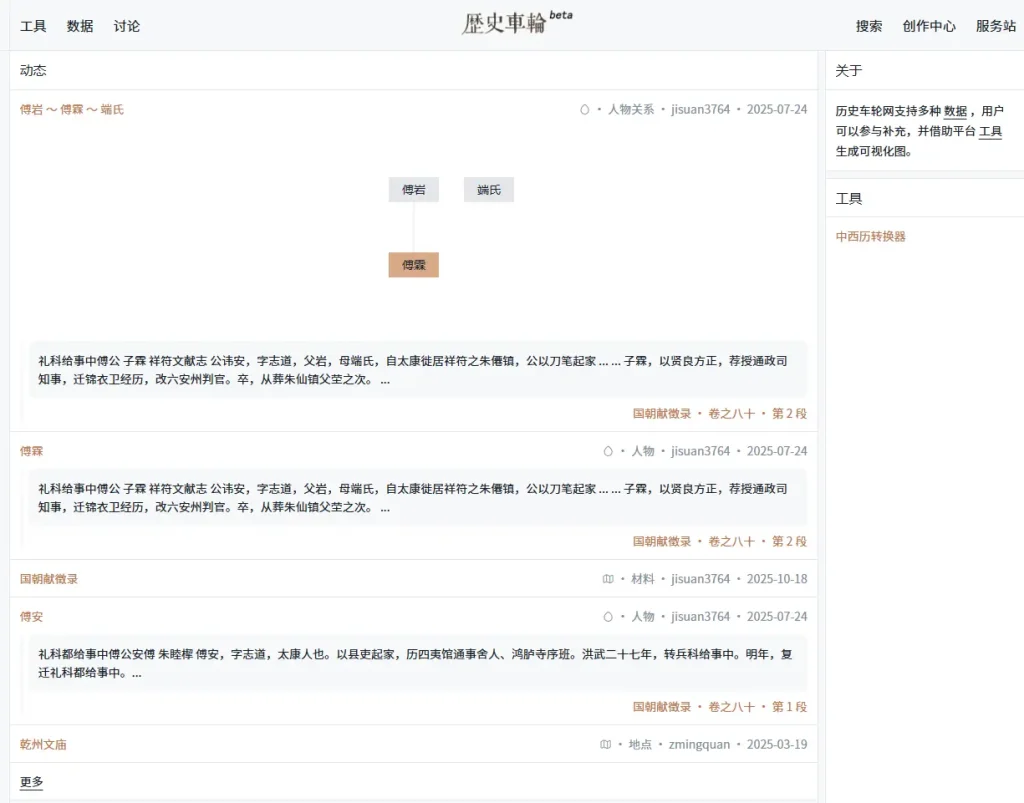Open 国朝献徵录 source under the relation entry
The image size is (1024, 803).
click(662, 413)
